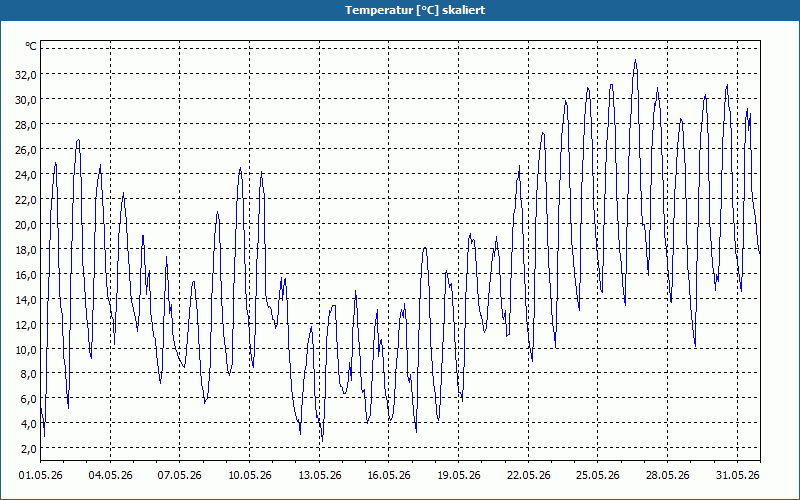800x500 pixels.
Task: Click the 4,0 y-axis label
Action: (x=29, y=423)
